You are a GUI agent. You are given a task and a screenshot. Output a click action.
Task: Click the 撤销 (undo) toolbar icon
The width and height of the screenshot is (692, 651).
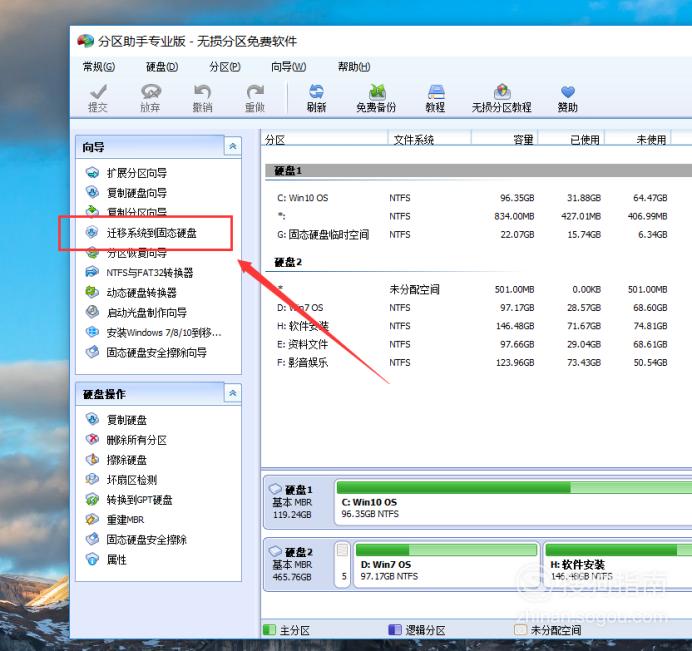[203, 98]
